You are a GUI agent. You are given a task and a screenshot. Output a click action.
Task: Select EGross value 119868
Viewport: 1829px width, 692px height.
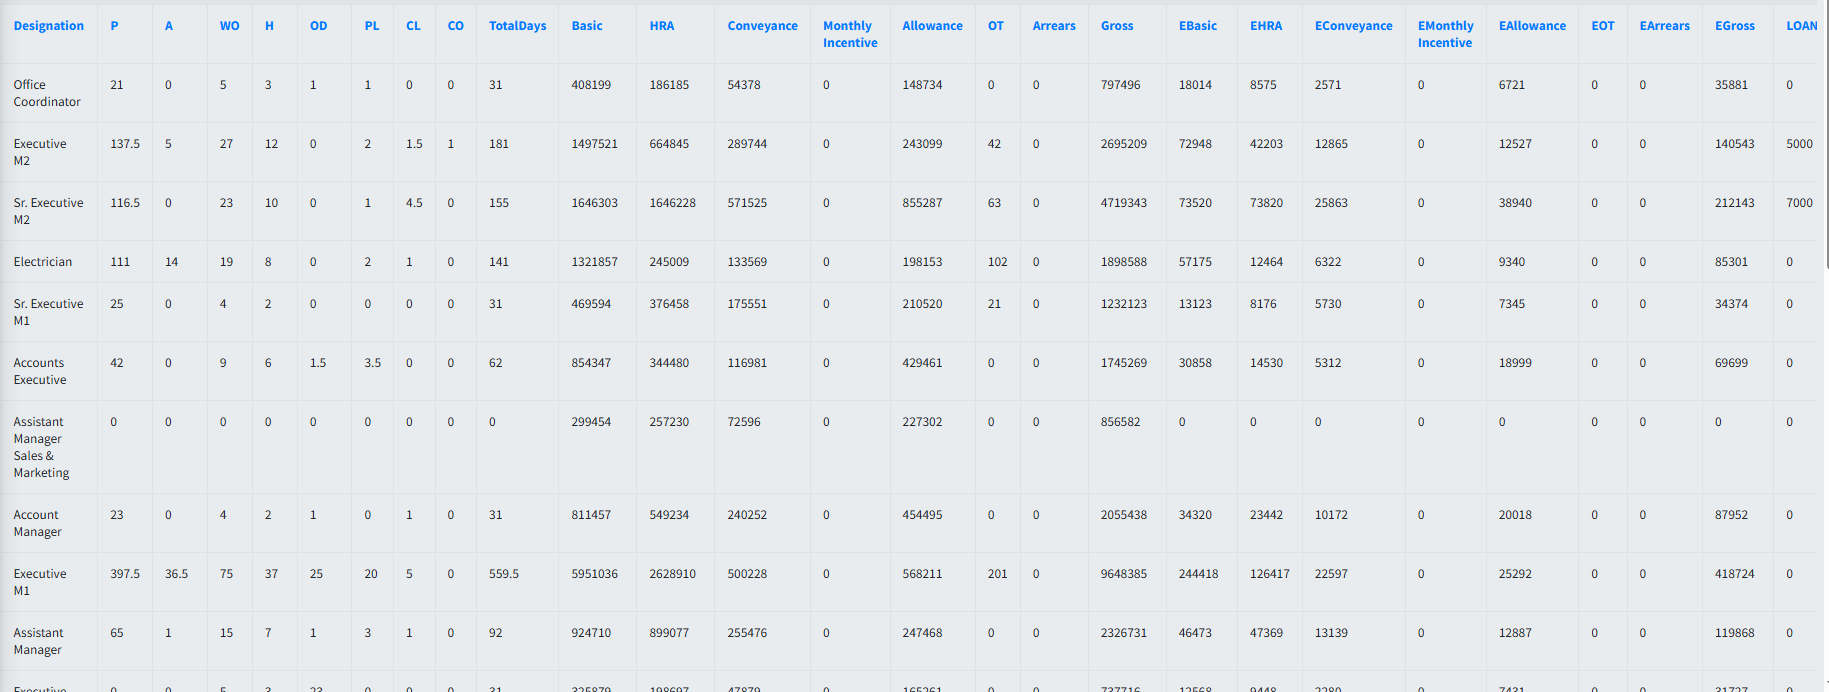point(1734,633)
